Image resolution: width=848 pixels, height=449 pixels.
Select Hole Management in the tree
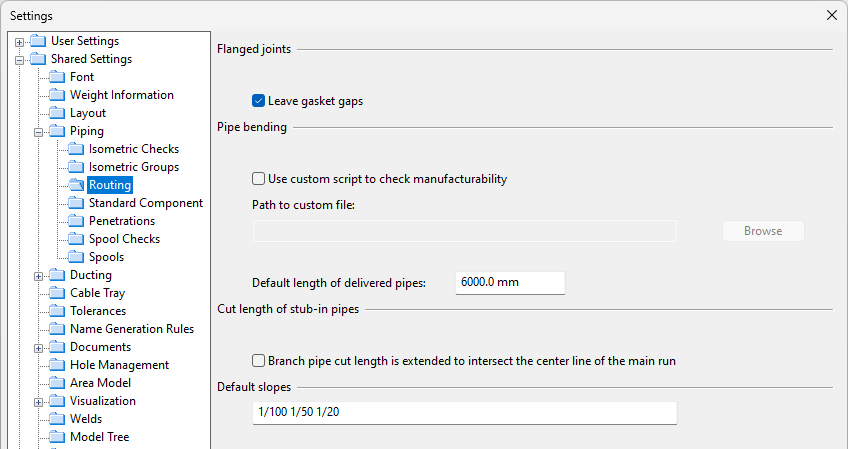point(119,365)
